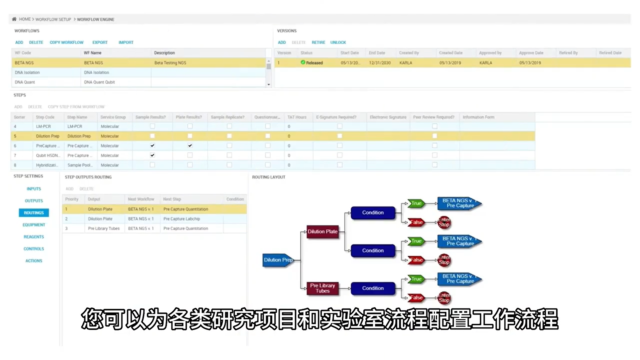Open the Outputs step setting

pos(34,201)
